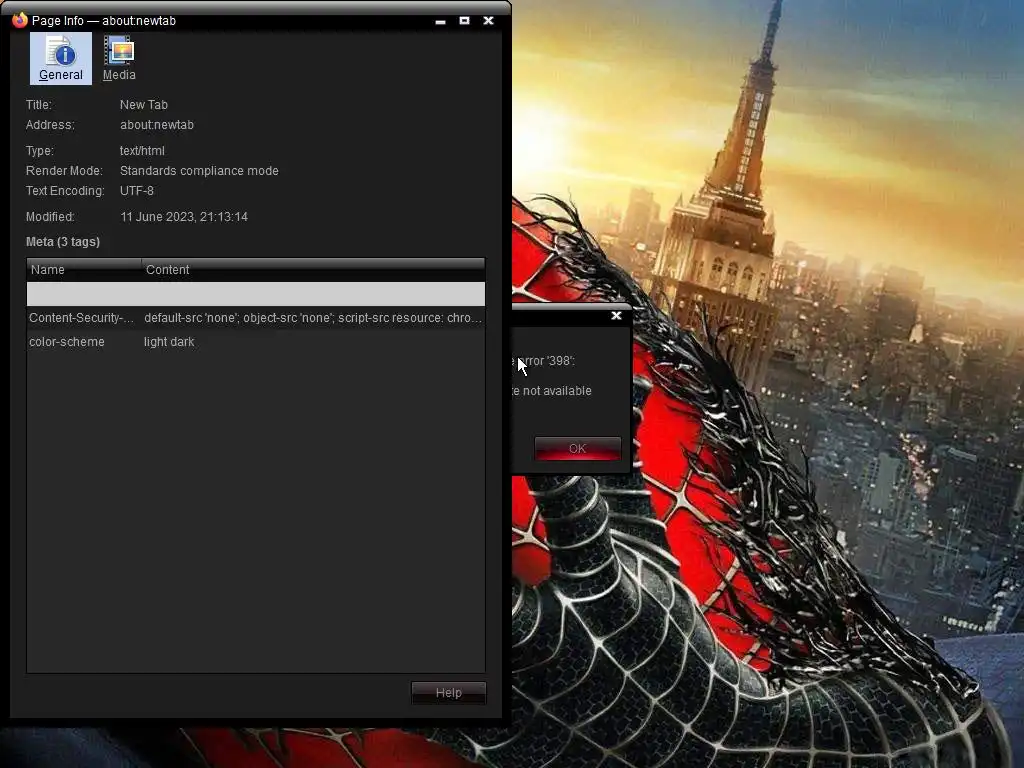
Task: Click the Firefox icon in Page Info title bar
Action: point(20,20)
